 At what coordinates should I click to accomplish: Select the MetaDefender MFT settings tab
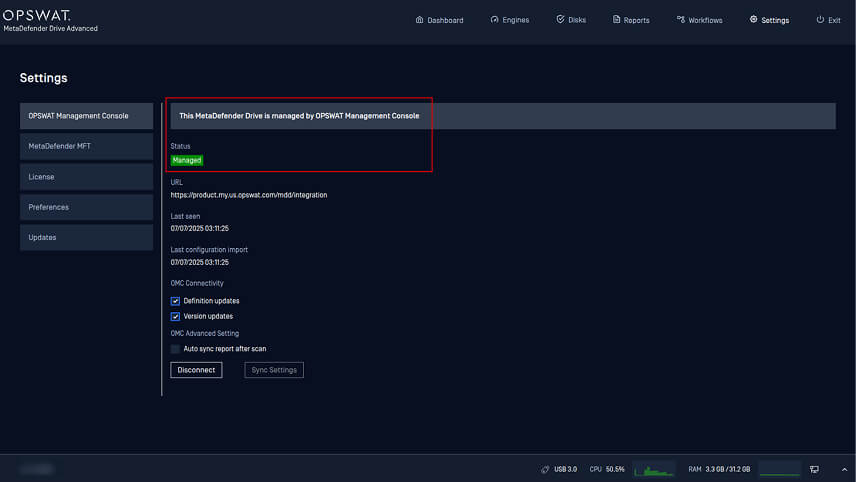tap(86, 146)
